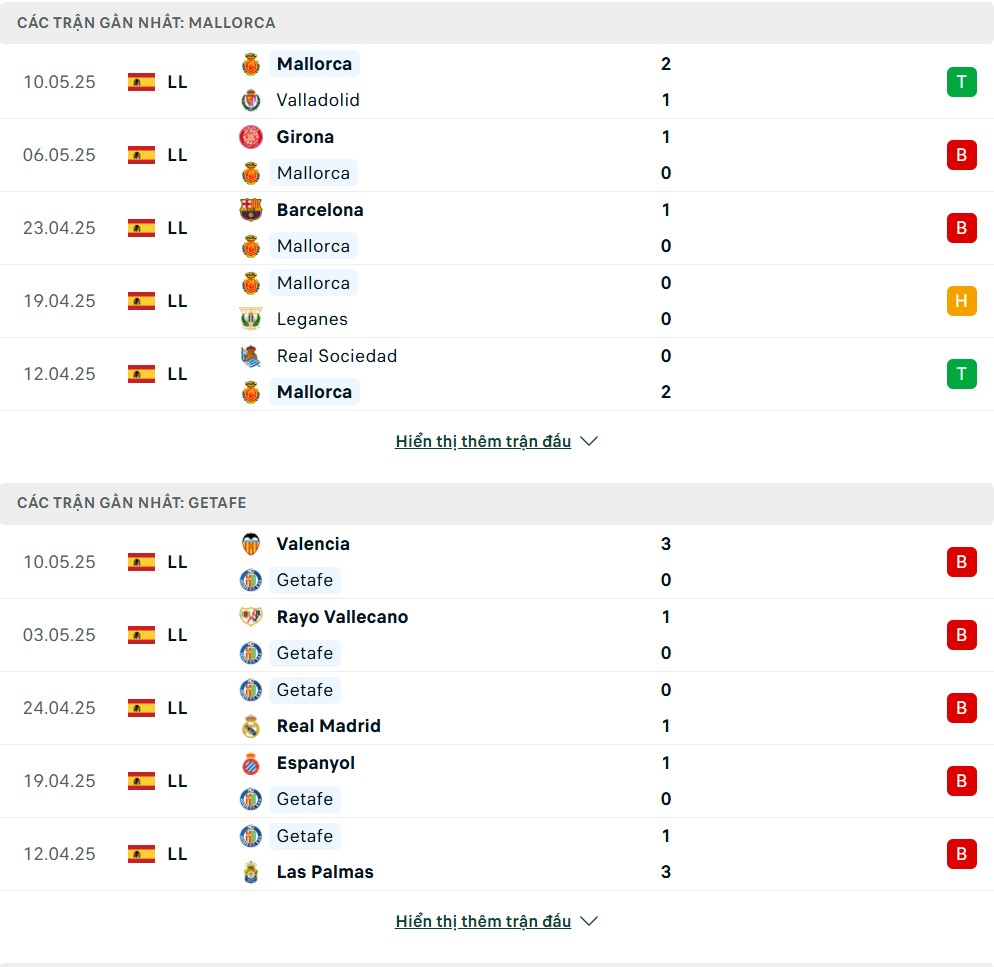This screenshot has width=994, height=967.
Task: Open 'Hiển thị thêm trận đấu' under Mallorca
Action: 483,441
